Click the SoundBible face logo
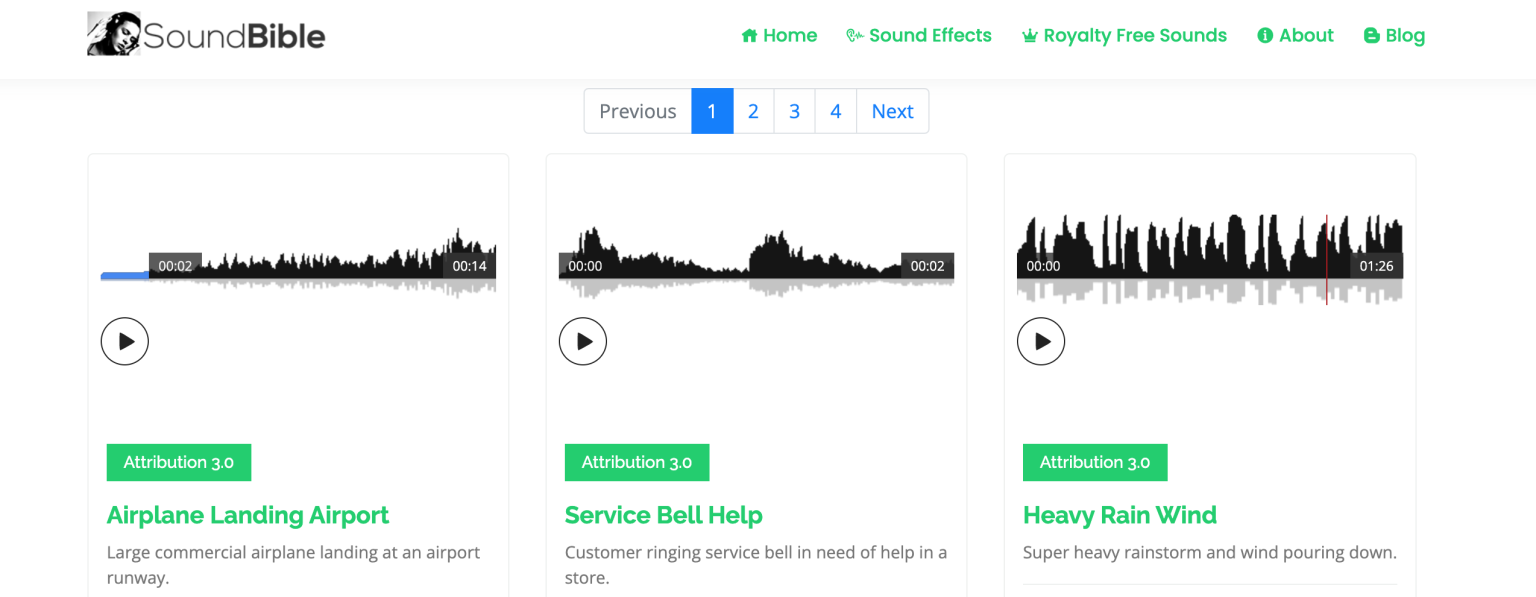 112,32
